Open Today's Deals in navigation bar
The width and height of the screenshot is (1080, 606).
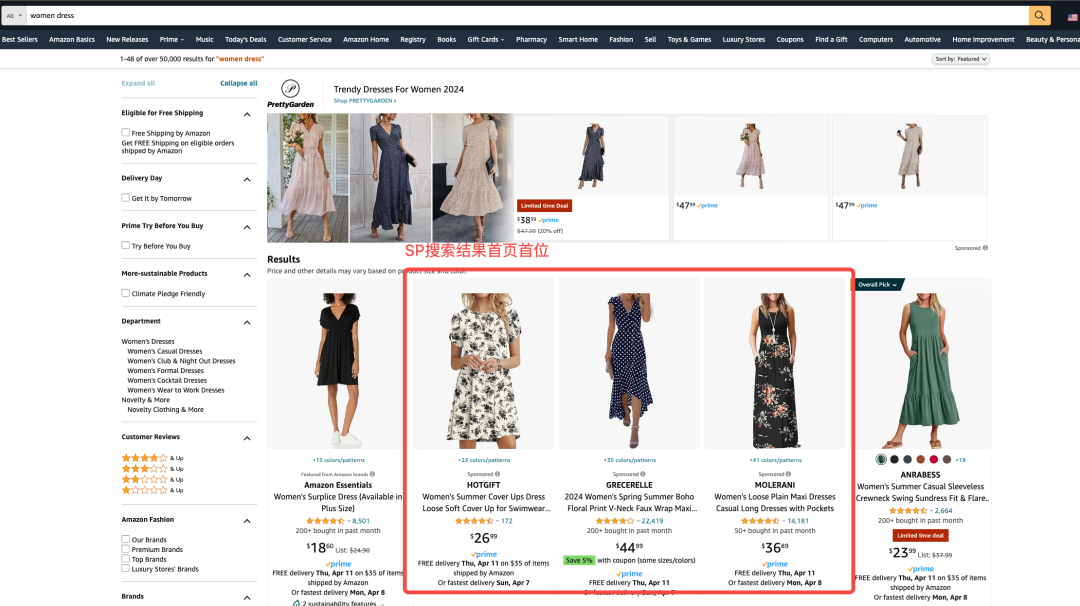245,40
